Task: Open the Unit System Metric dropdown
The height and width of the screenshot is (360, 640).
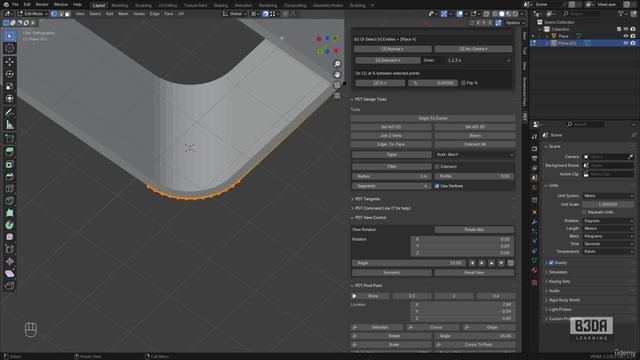Action: click(608, 196)
